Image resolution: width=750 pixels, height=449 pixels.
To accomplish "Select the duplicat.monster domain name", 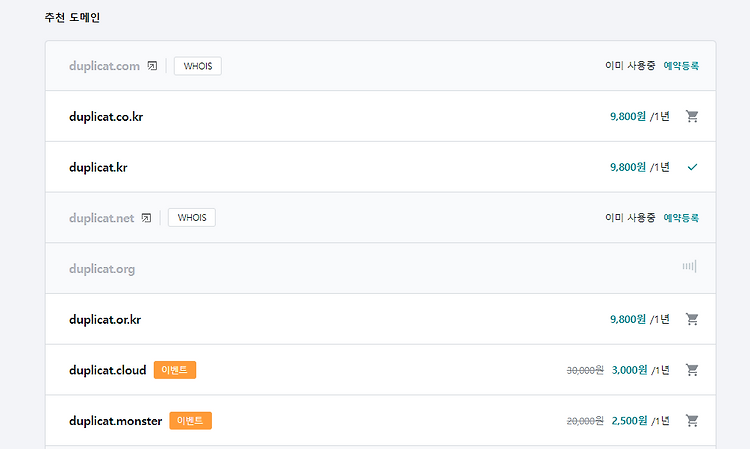I will click(x=116, y=421).
